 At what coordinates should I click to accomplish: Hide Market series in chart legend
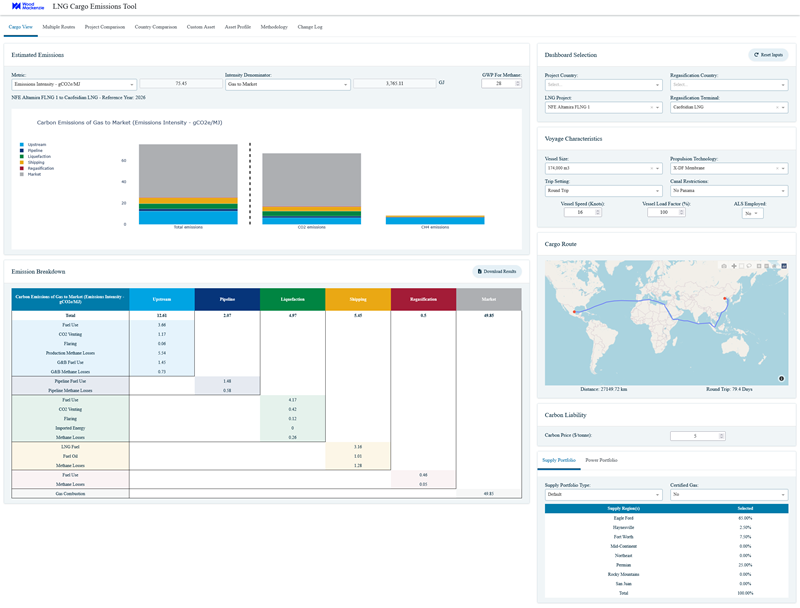(x=32, y=173)
